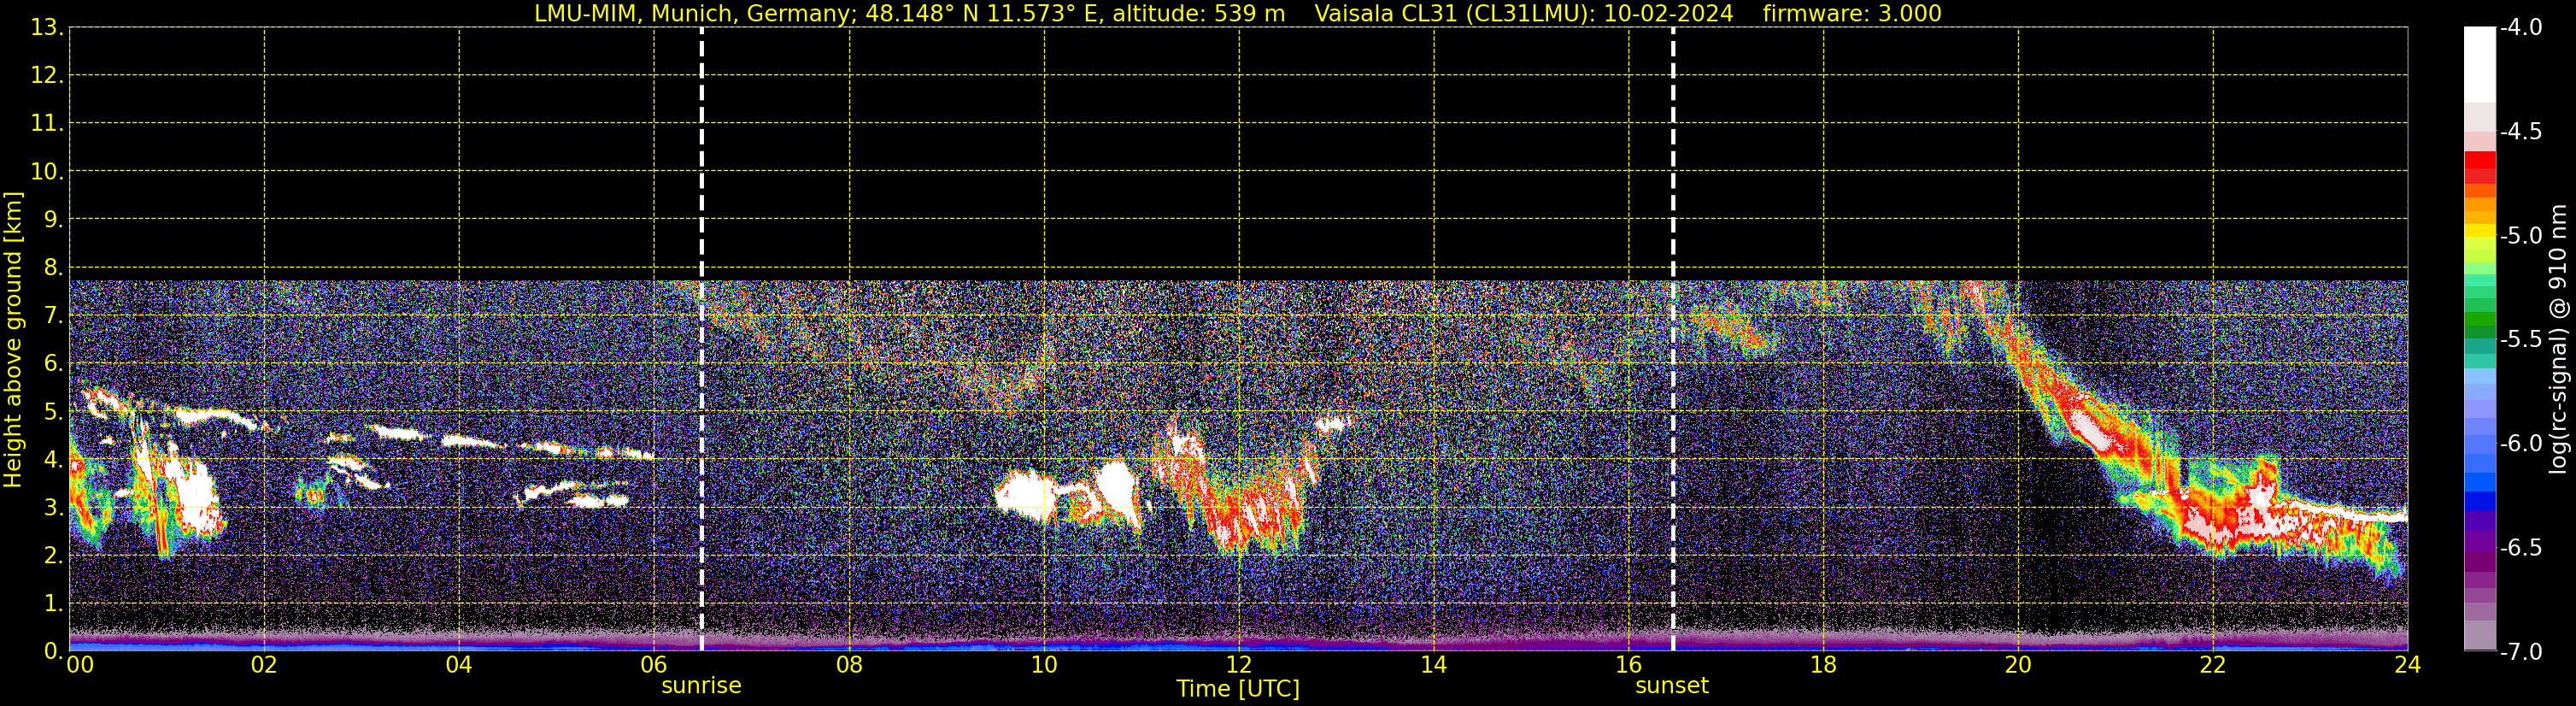Click the x-axis tick label '24'
Viewport: 2576px width, 706px height.
[2408, 665]
